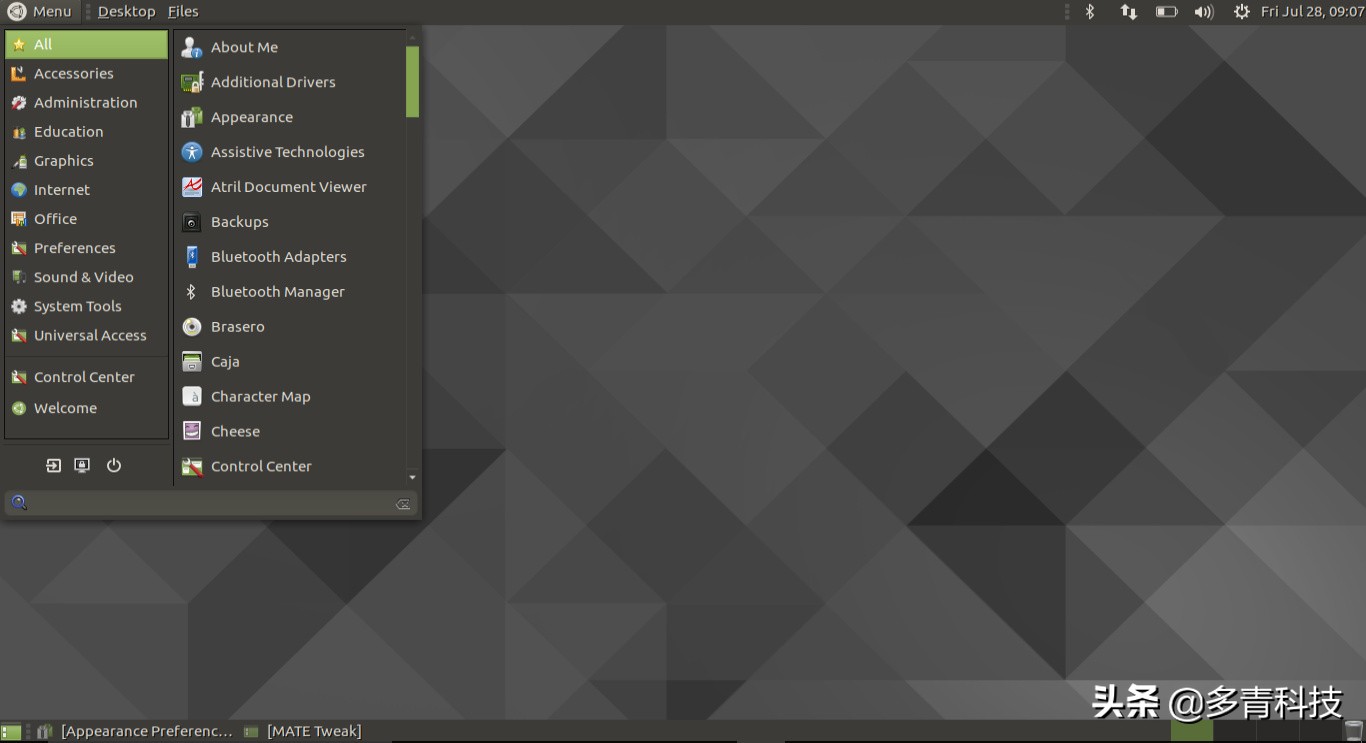Launch Additional Drivers from the list
The height and width of the screenshot is (743, 1366).
290,82
